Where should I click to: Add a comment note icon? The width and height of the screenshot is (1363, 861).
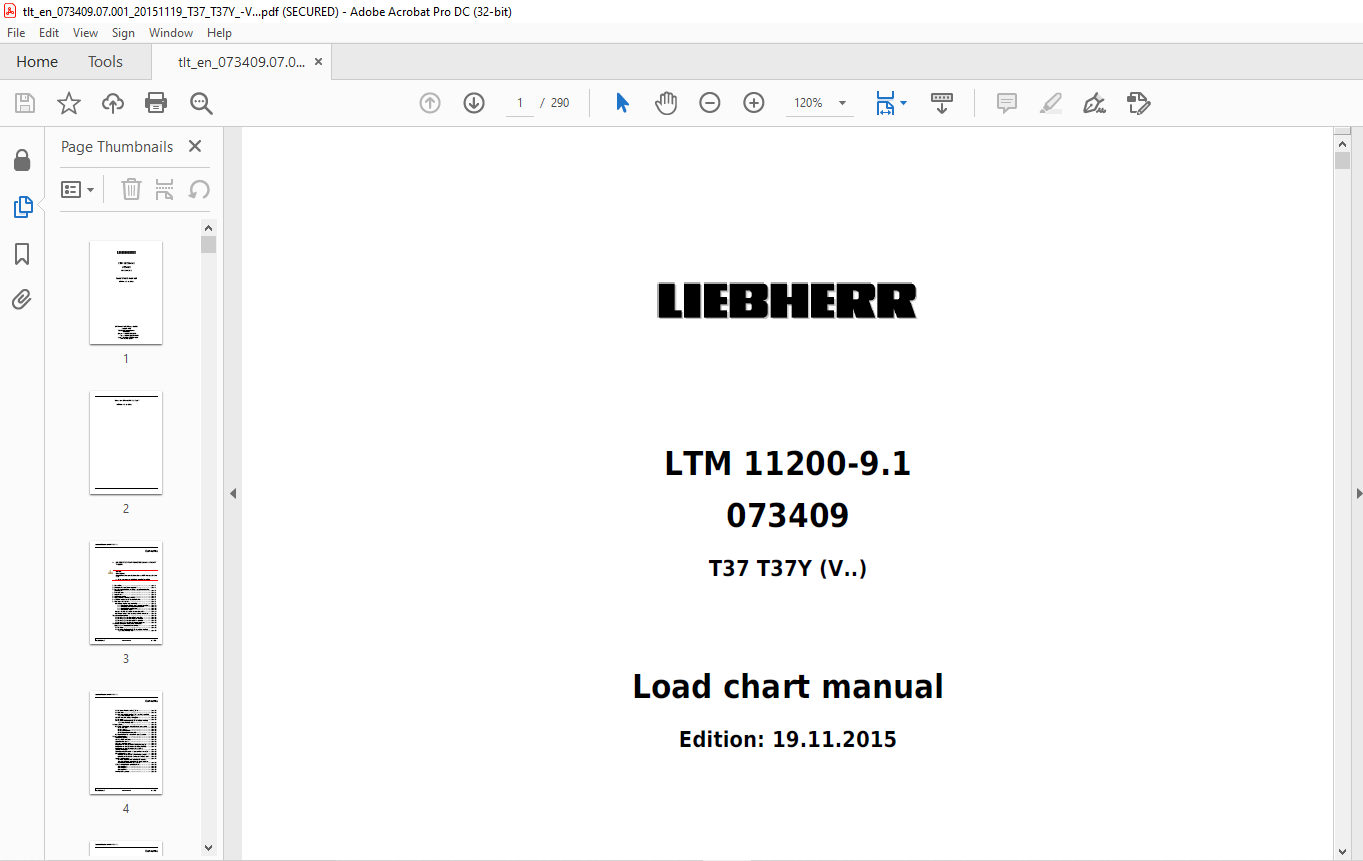coord(1007,103)
